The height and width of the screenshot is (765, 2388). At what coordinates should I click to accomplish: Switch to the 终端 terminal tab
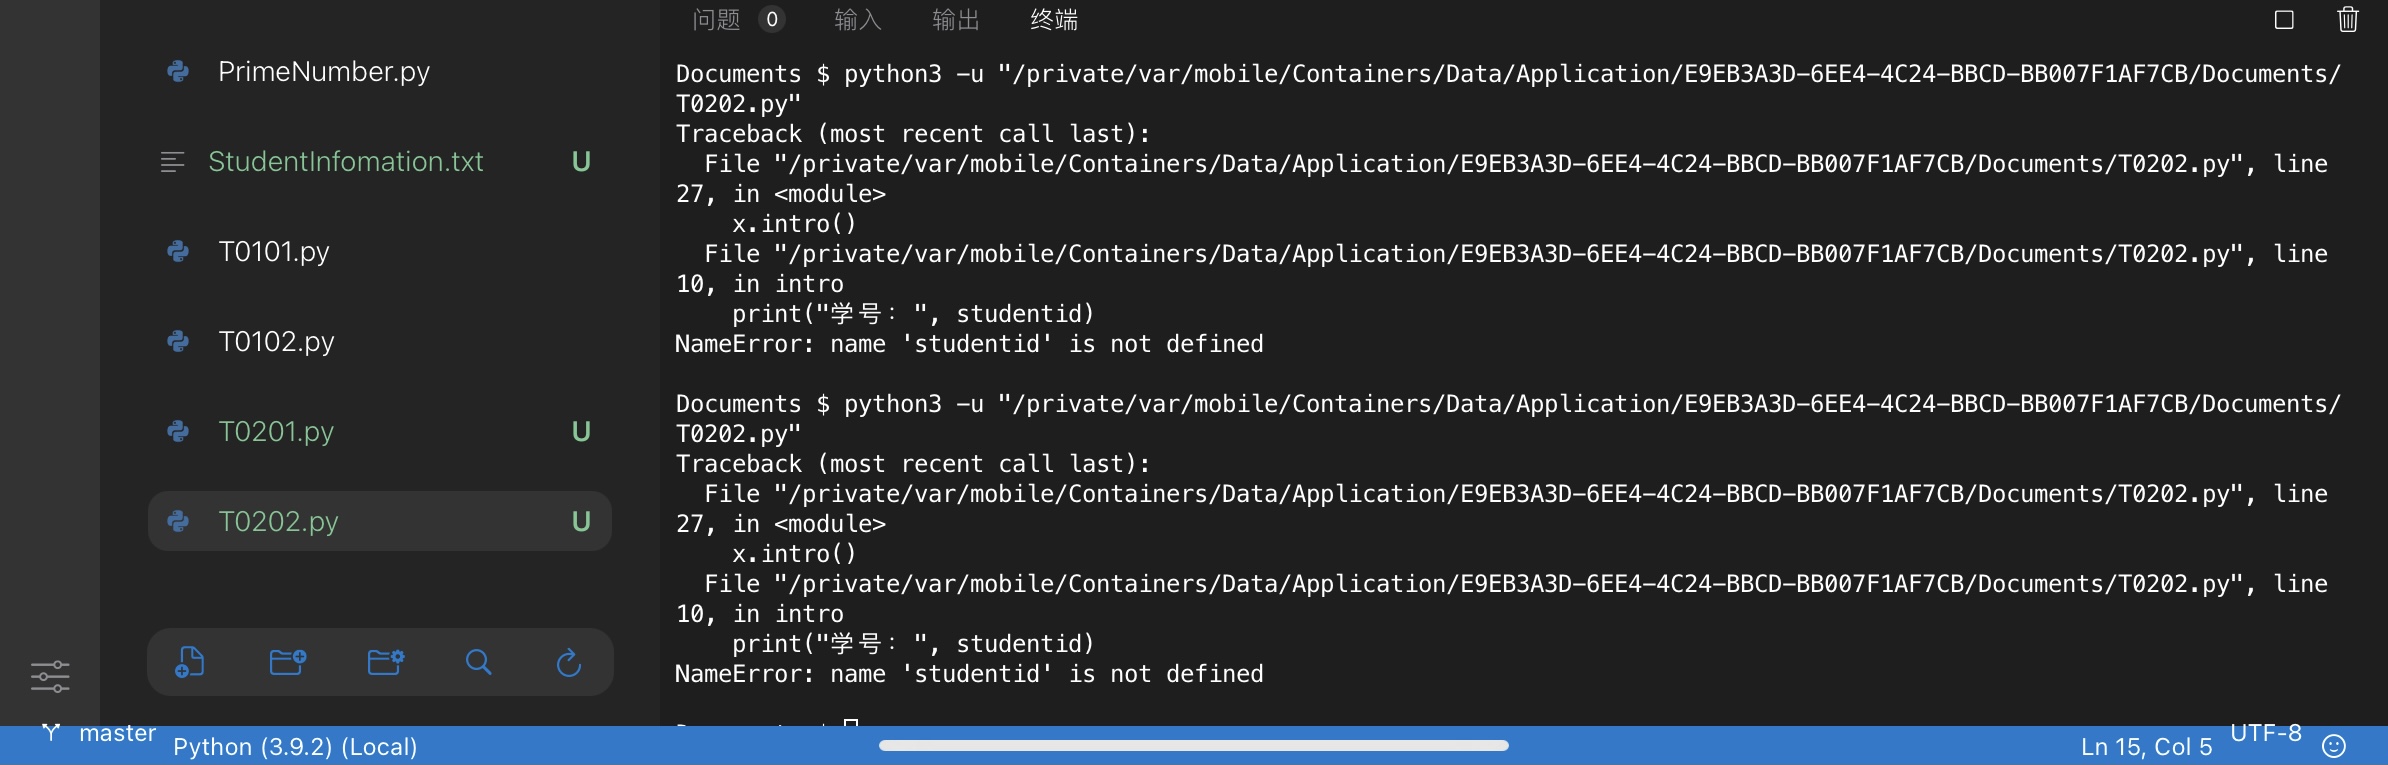1054,20
